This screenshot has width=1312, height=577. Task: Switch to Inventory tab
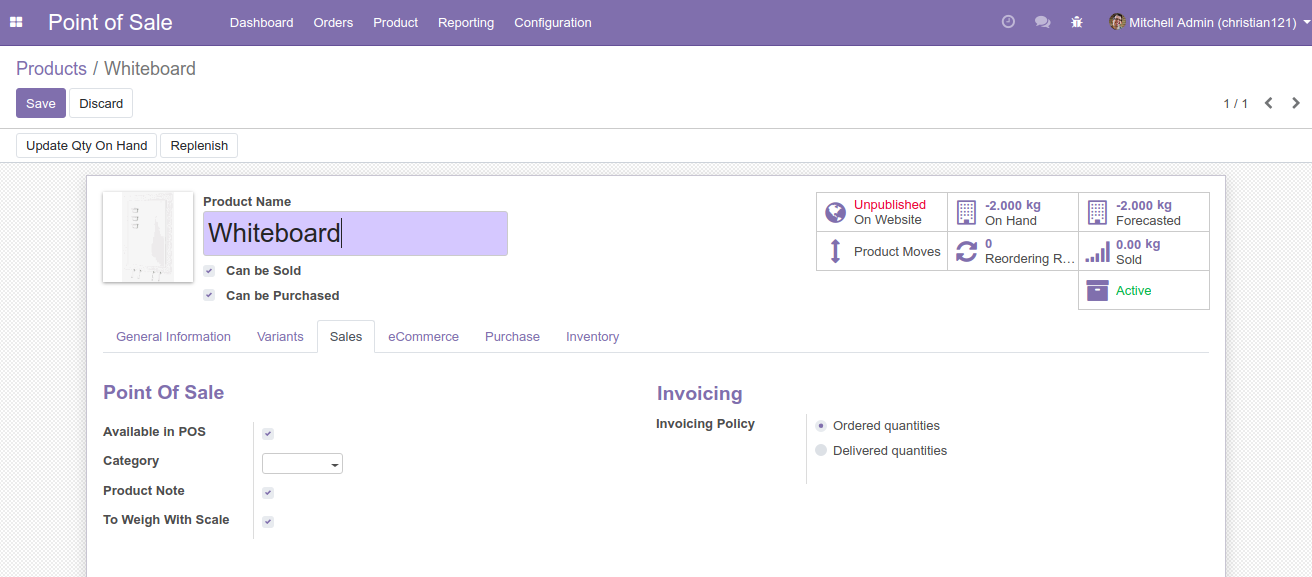592,337
